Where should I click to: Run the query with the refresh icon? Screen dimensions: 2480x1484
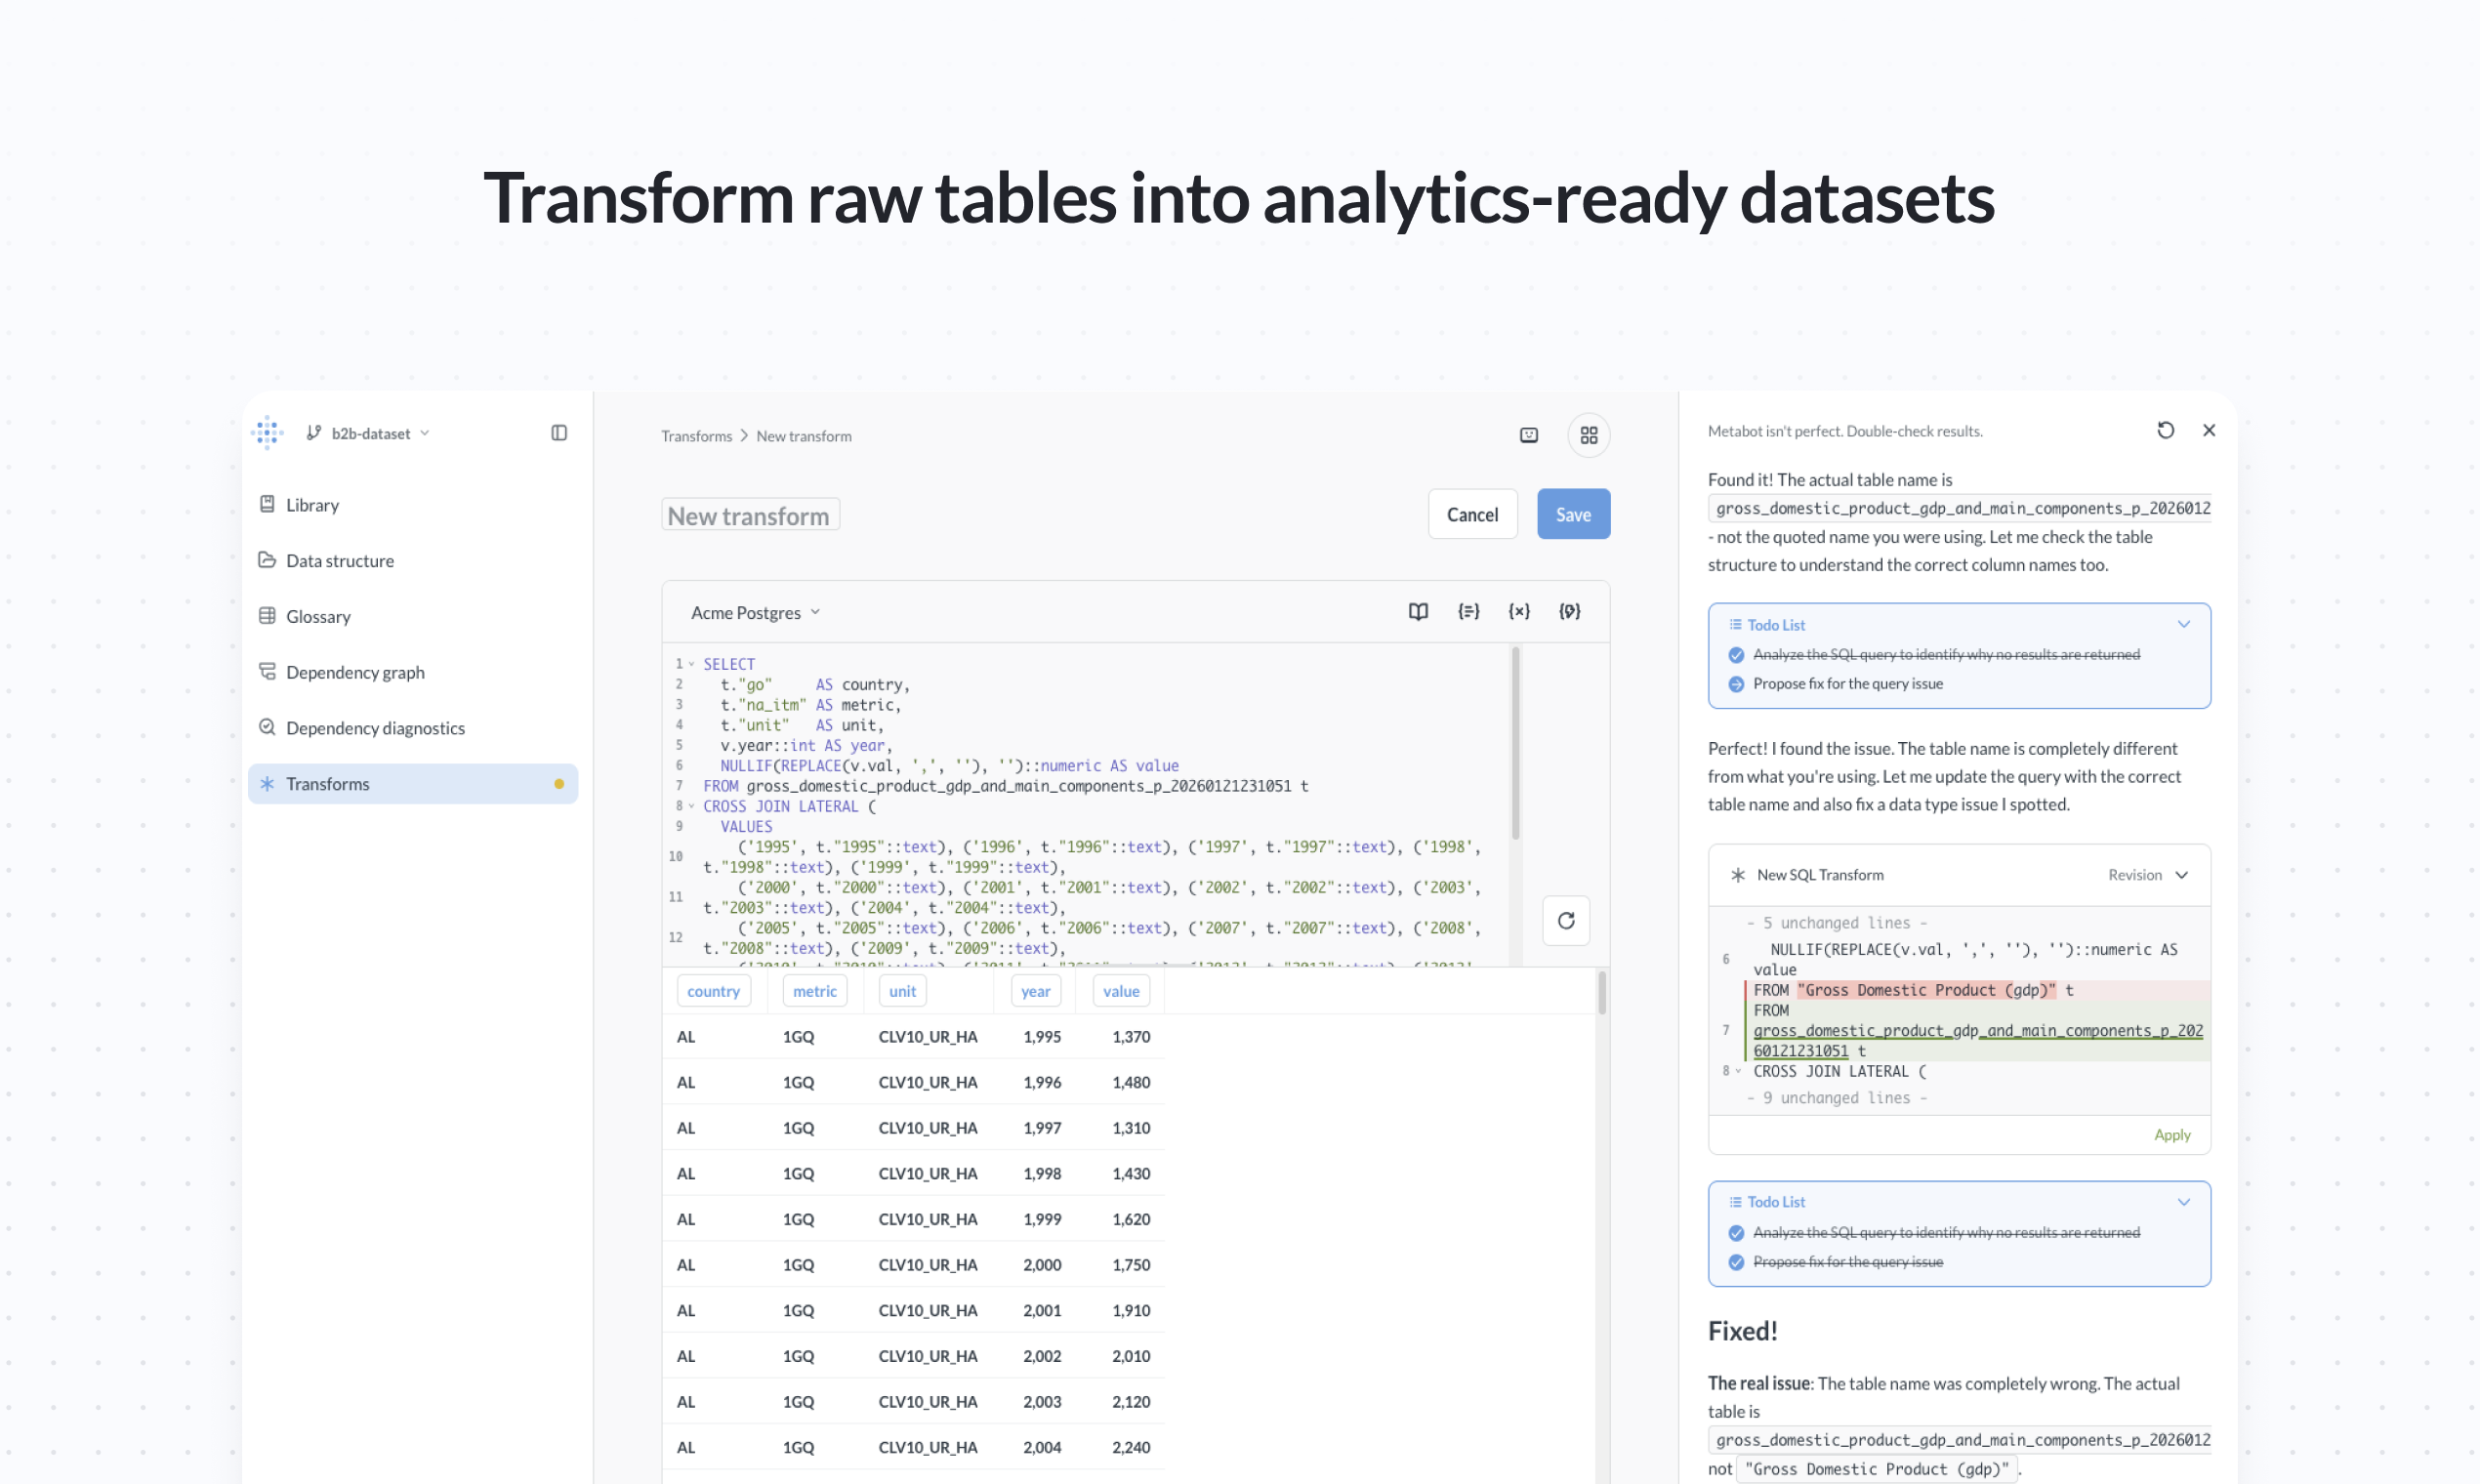tap(1566, 921)
